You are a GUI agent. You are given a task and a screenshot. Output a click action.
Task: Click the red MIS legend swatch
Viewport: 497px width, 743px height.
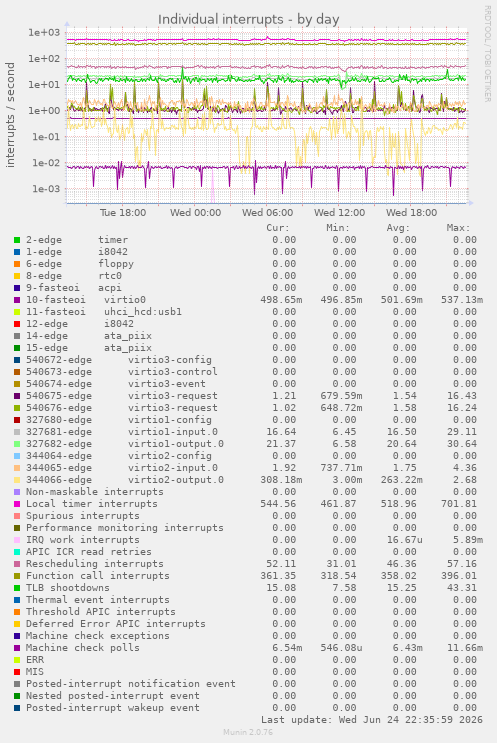(17, 672)
